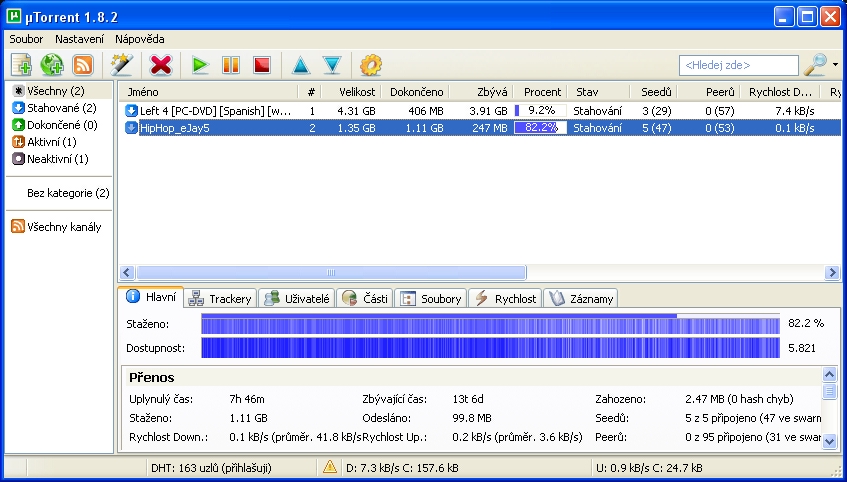This screenshot has width=847, height=482.
Task: Select the Left 4 [PC-DVD] torrent row
Action: click(x=480, y=111)
